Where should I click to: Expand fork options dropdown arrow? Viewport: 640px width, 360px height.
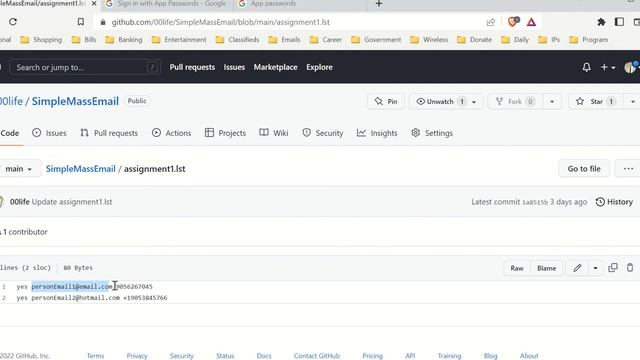click(552, 102)
